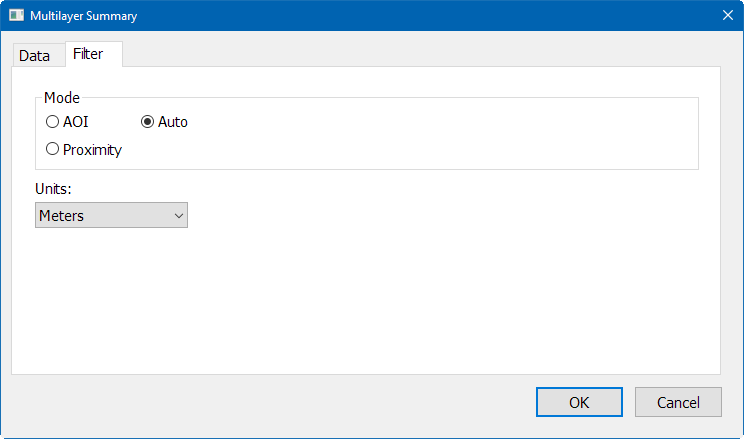Click the Proximity text label
The image size is (744, 439).
[x=93, y=150]
